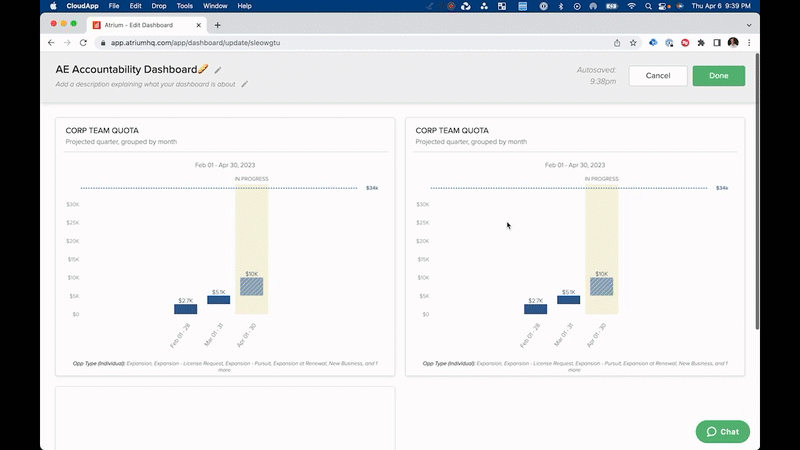Go forward in browser history
The height and width of the screenshot is (450, 800).
coord(67,43)
